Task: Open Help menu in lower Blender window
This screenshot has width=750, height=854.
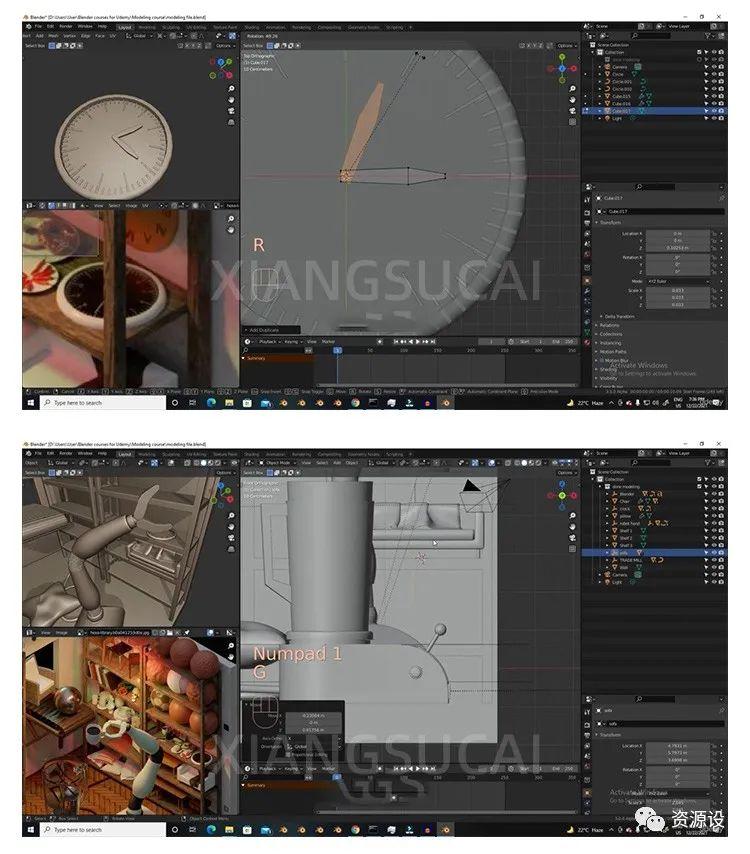Action: [102, 454]
